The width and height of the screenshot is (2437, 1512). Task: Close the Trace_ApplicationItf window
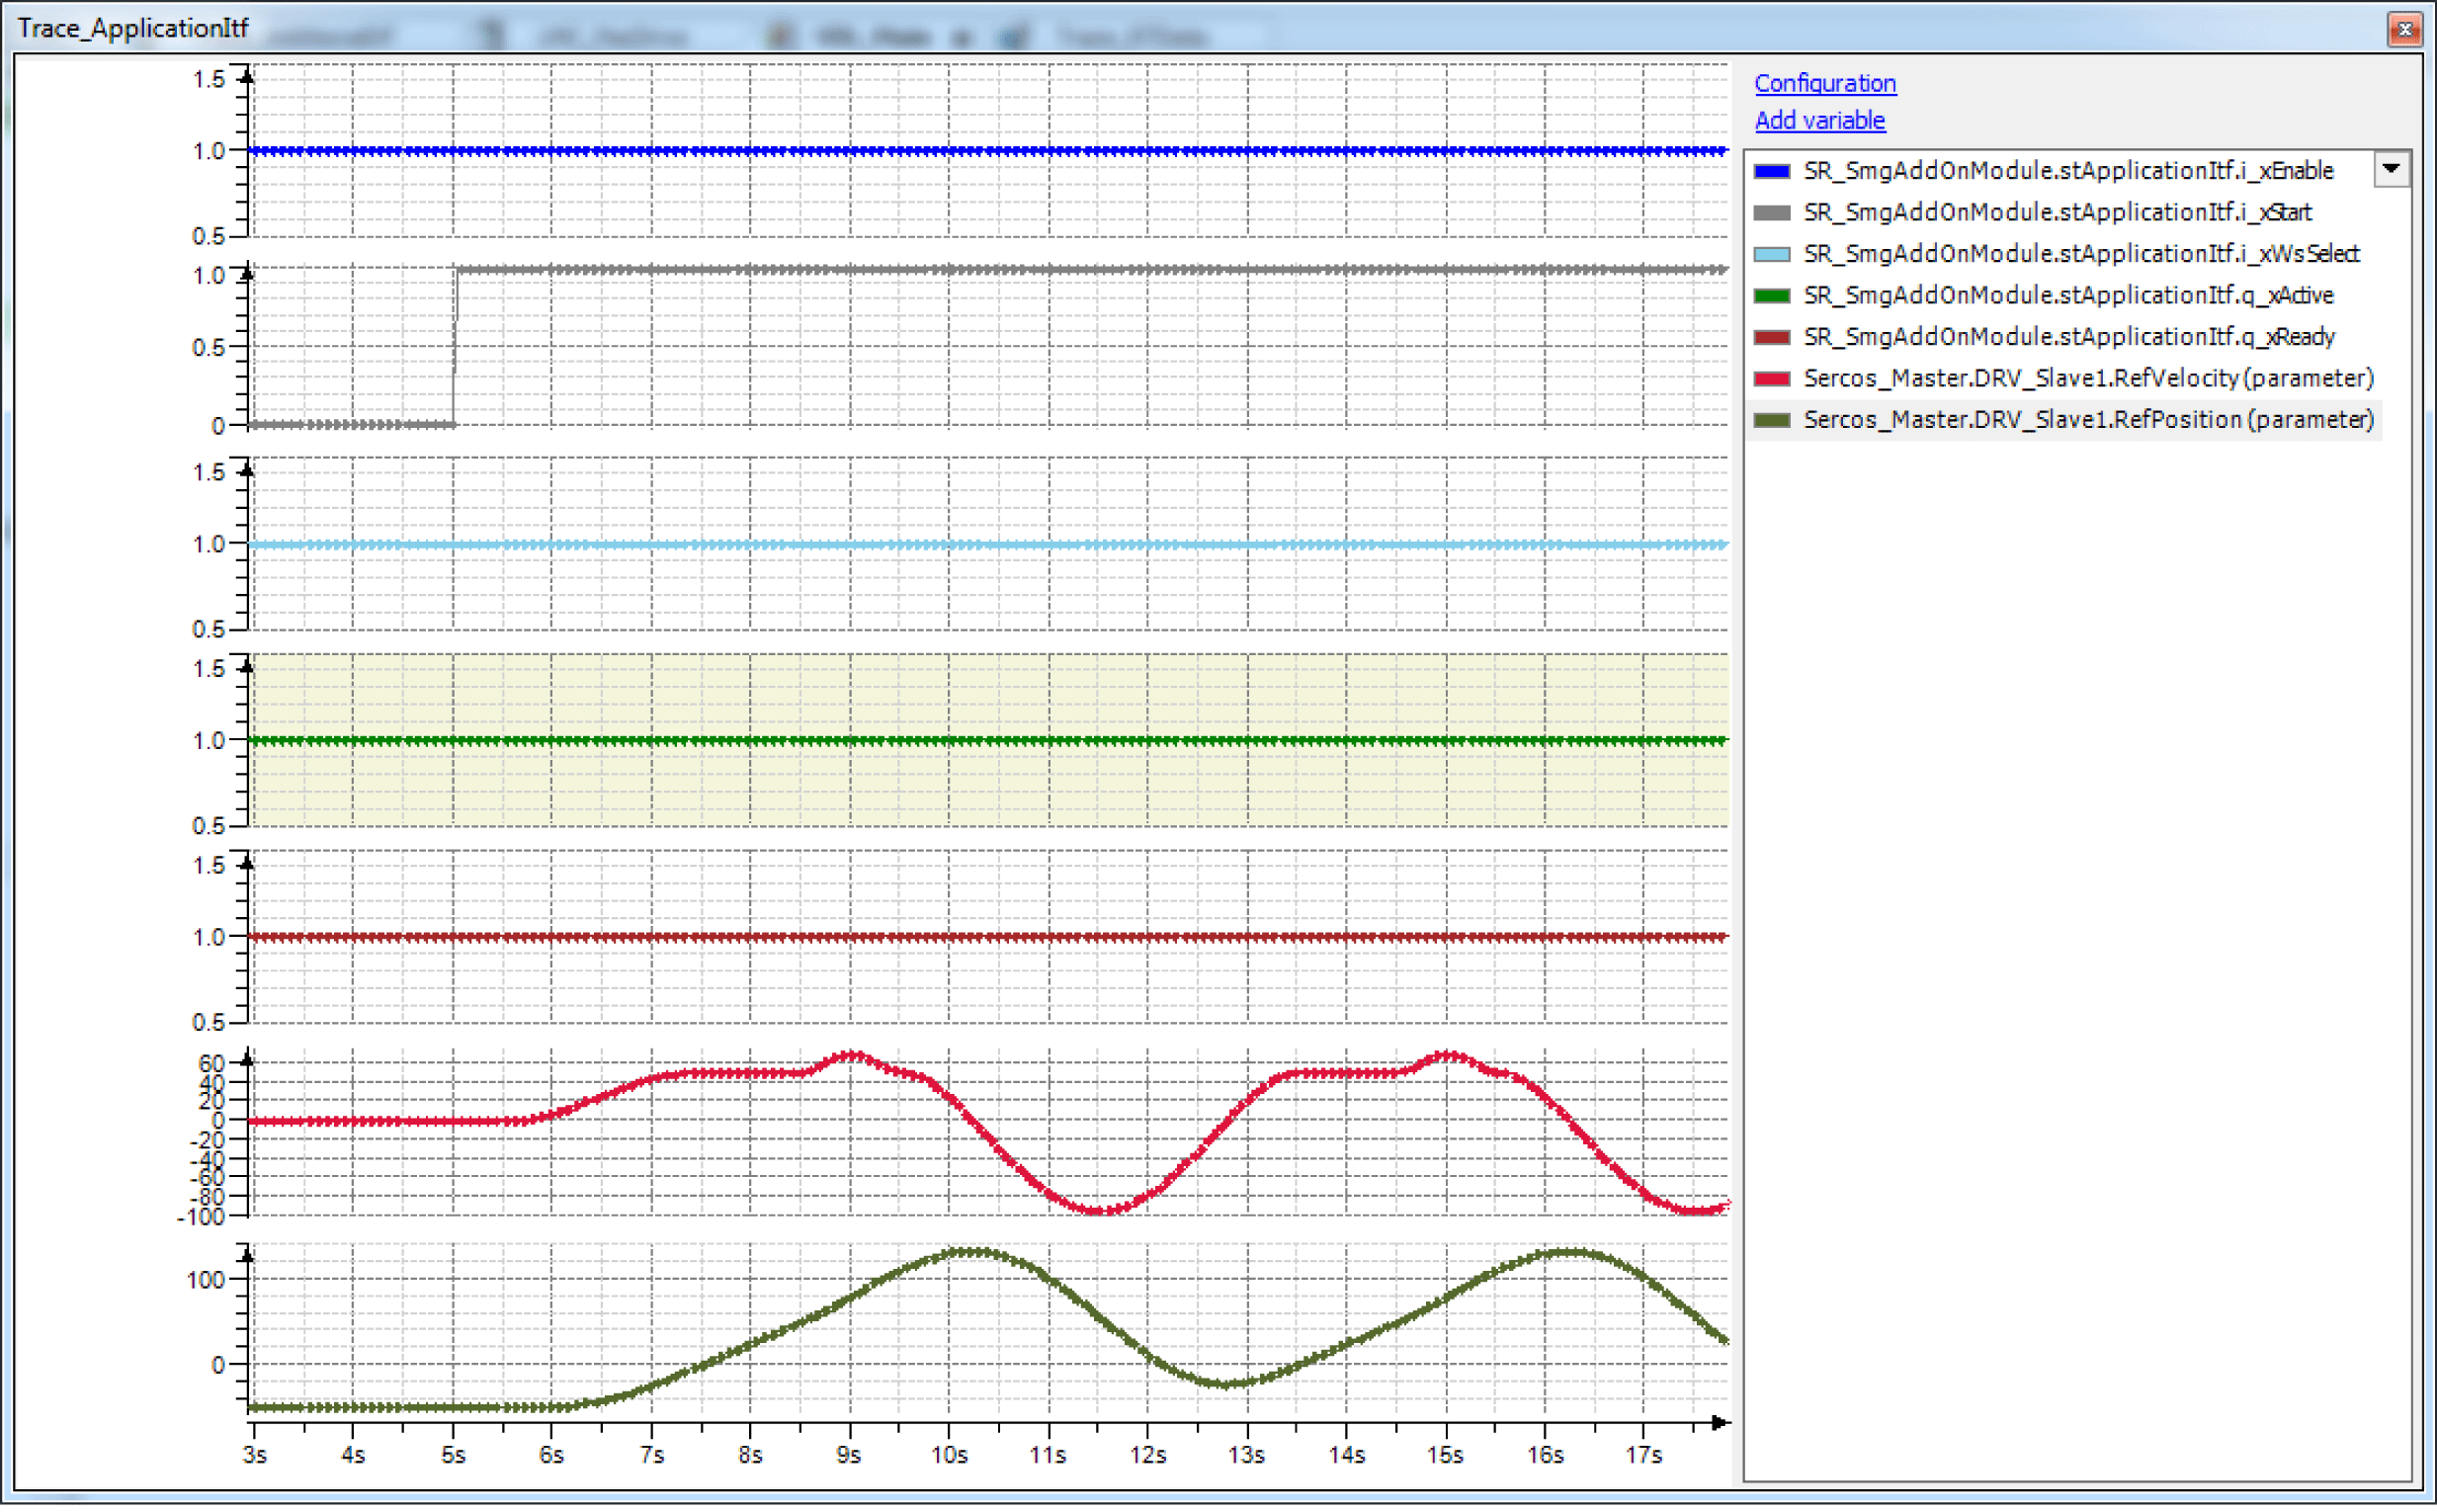coord(2404,29)
